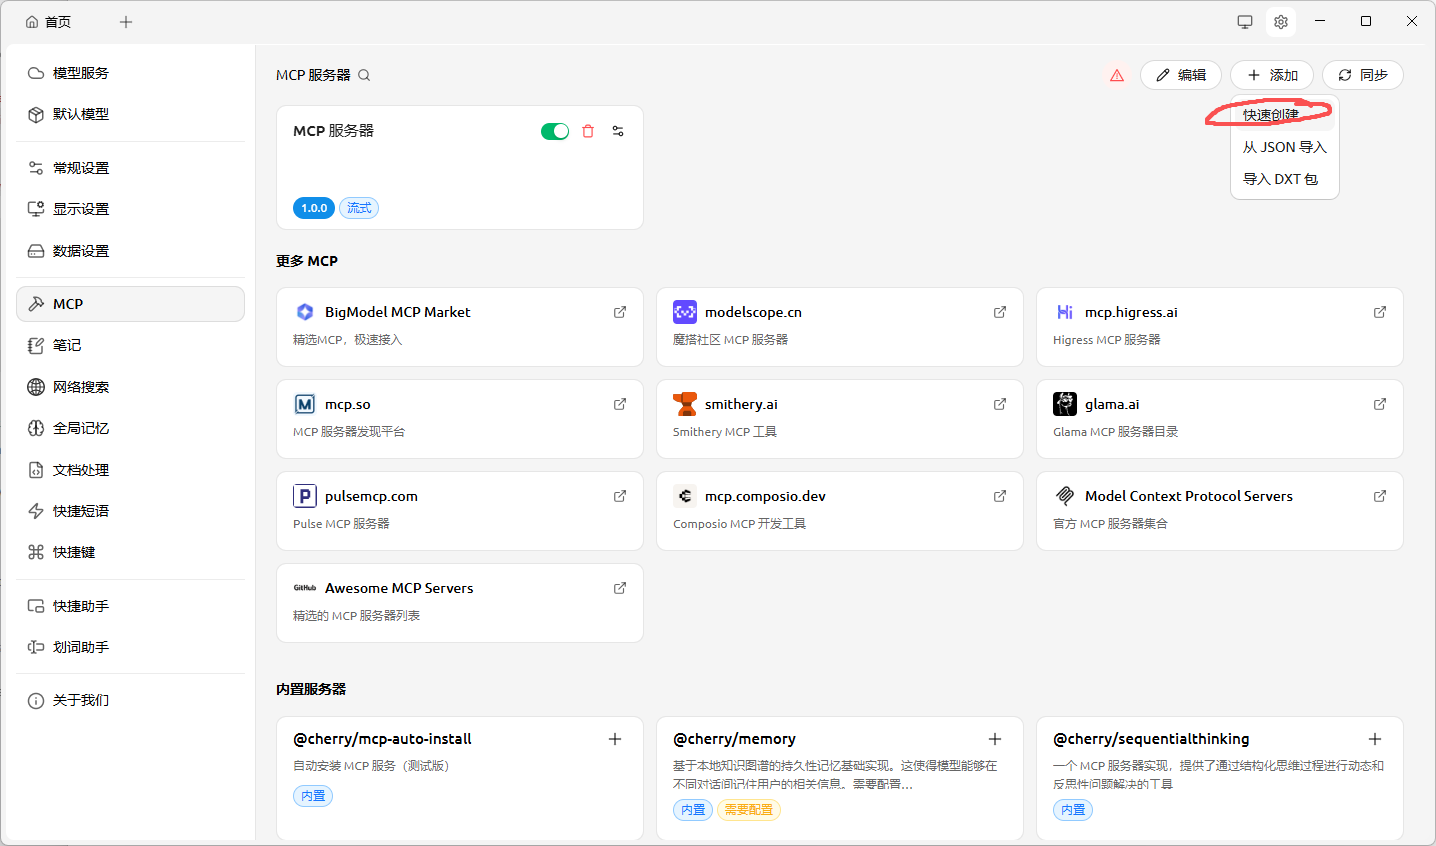
Task: Switch to the 首页 tab
Action: point(49,22)
